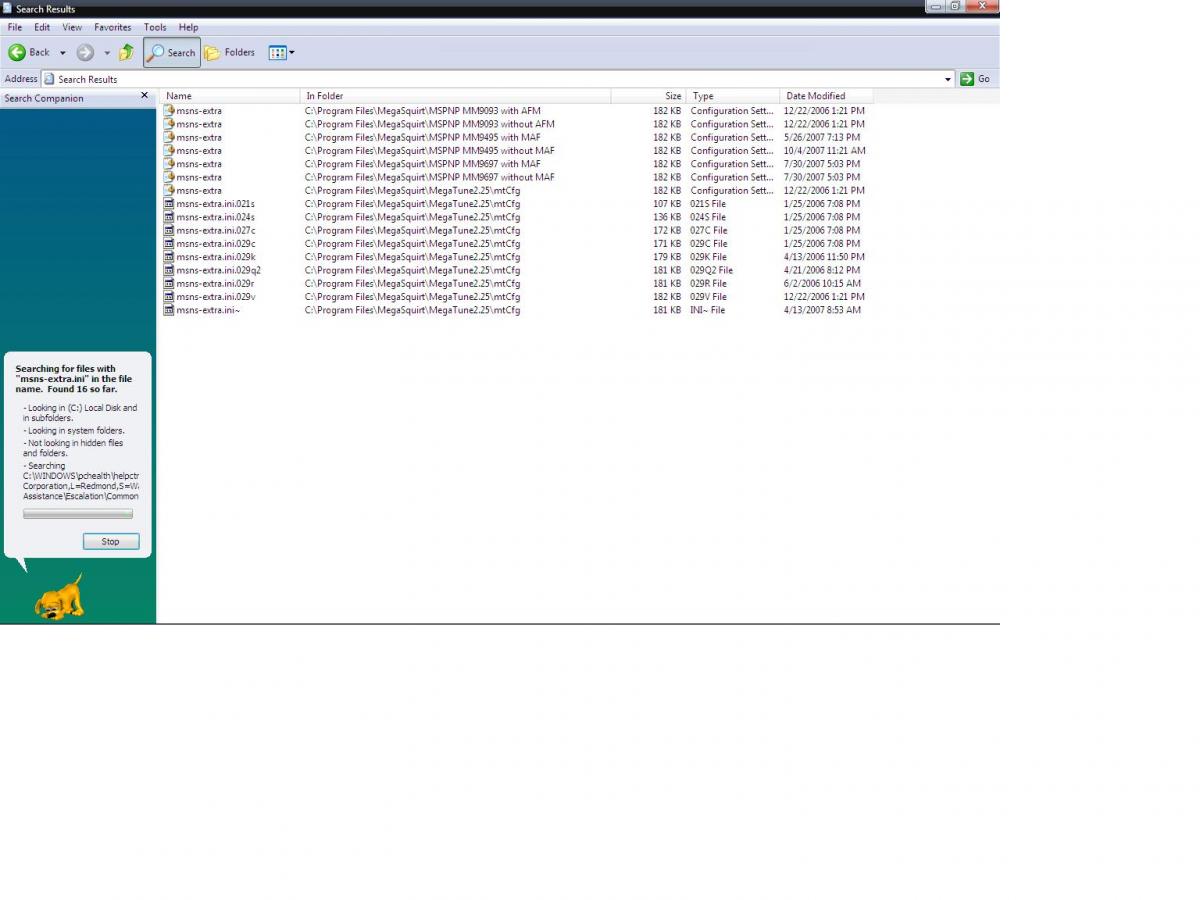Select the msns-extra.ini.024s file icon
Screen dimensions: 1200x900
(x=169, y=217)
